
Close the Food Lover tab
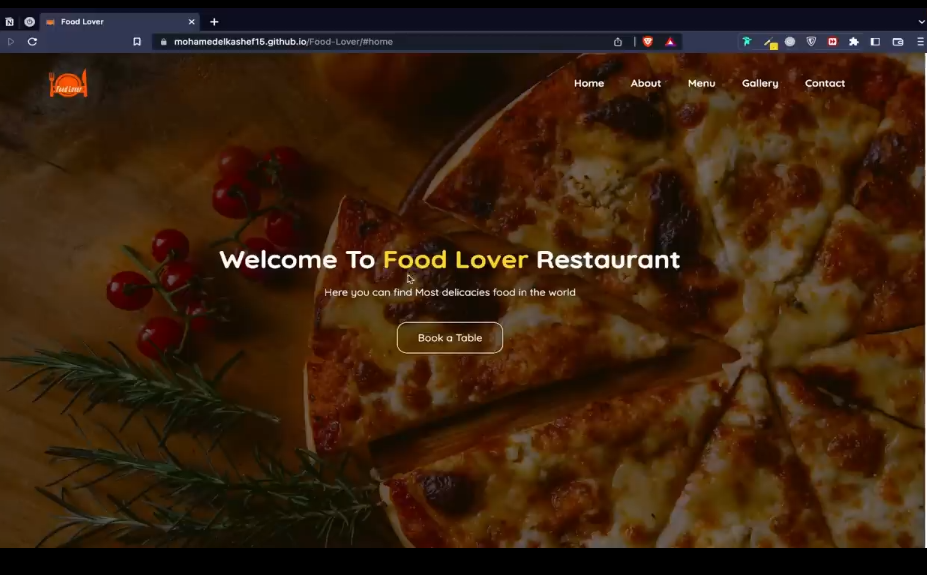[192, 22]
